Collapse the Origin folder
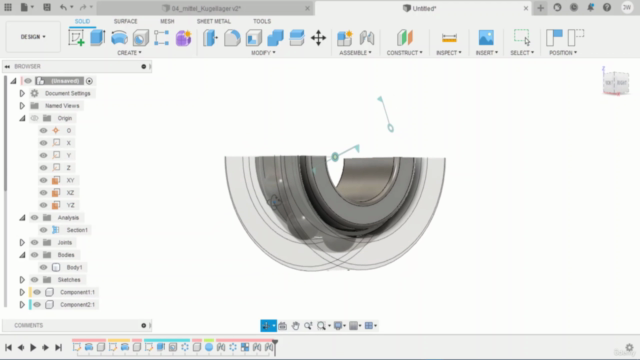The image size is (640, 360). coord(22,118)
